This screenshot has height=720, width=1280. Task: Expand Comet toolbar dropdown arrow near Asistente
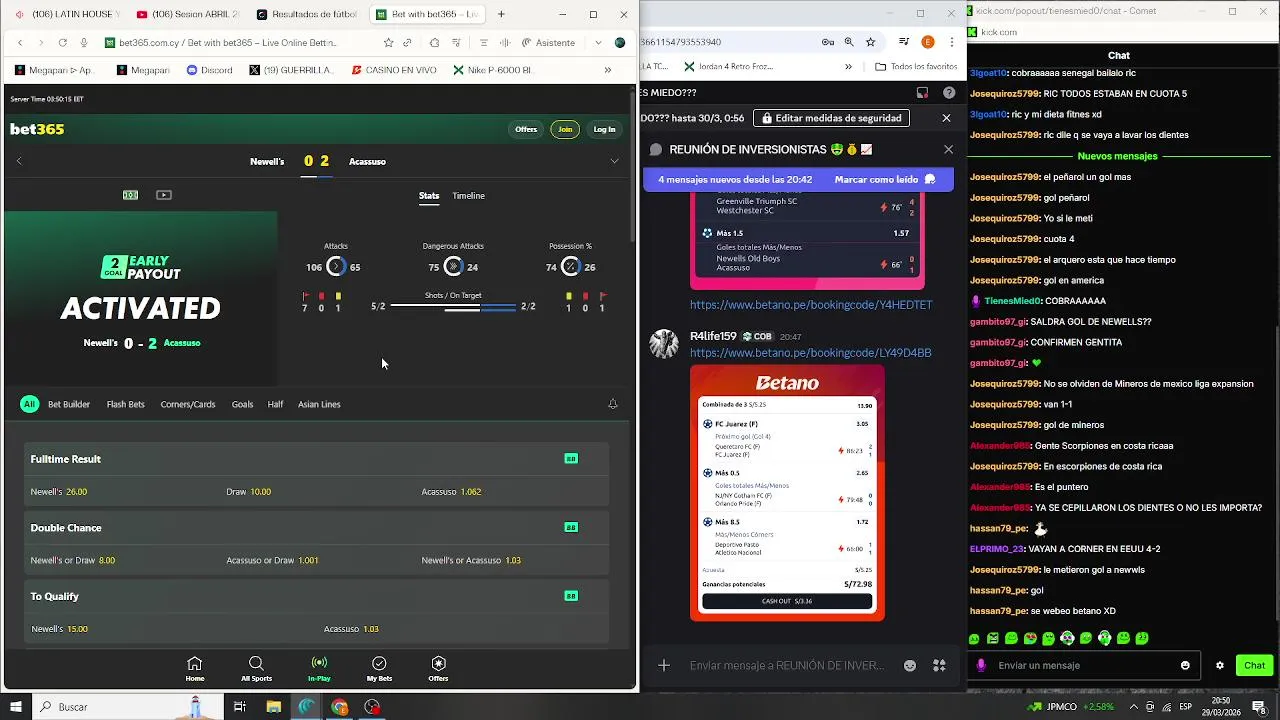click(x=598, y=43)
